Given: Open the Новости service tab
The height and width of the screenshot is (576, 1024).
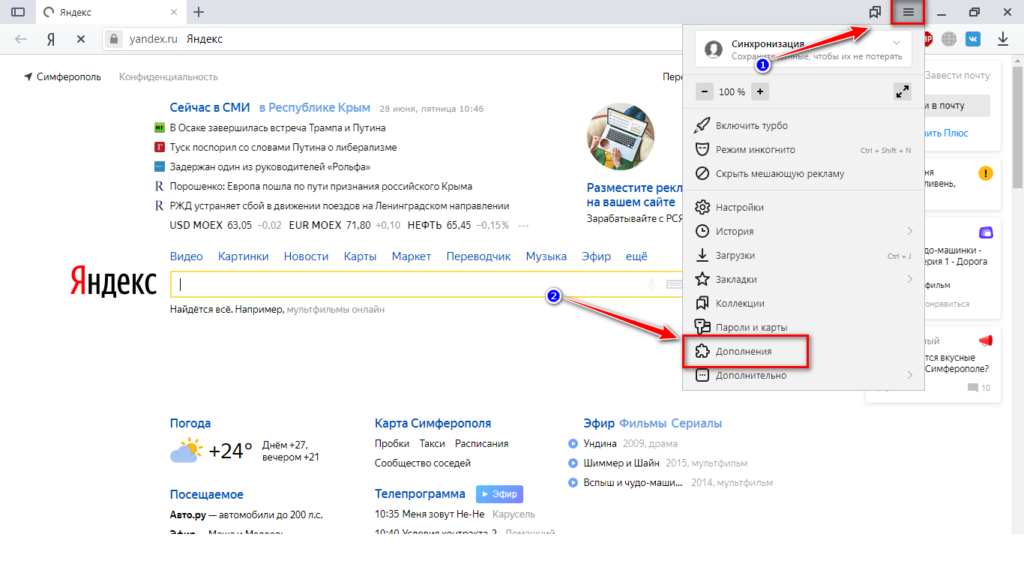Looking at the screenshot, I should (306, 257).
